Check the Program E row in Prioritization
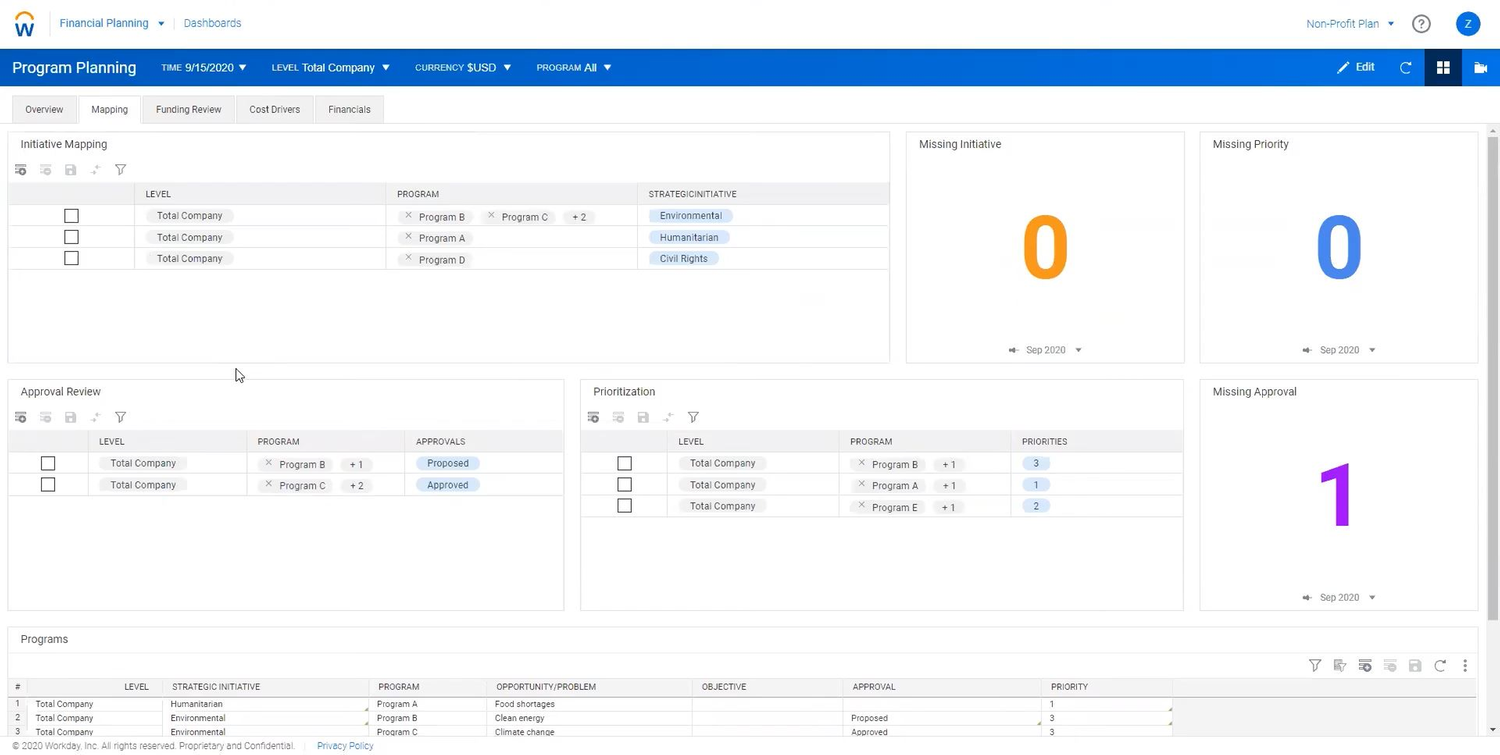The height and width of the screenshot is (755, 1500). tap(624, 506)
